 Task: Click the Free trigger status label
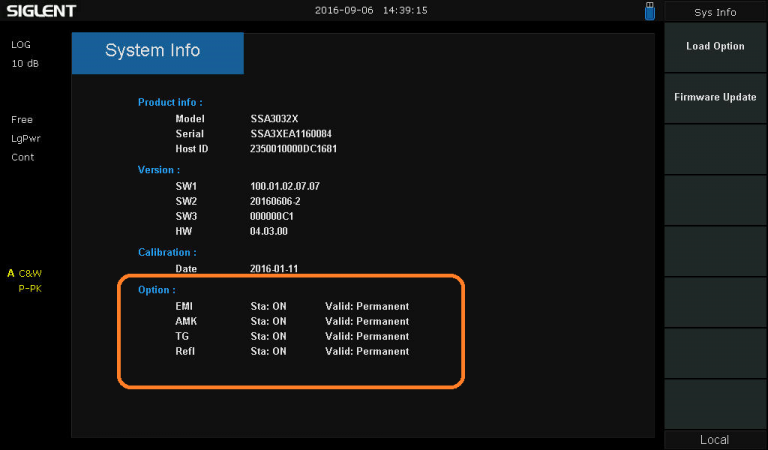click(22, 120)
